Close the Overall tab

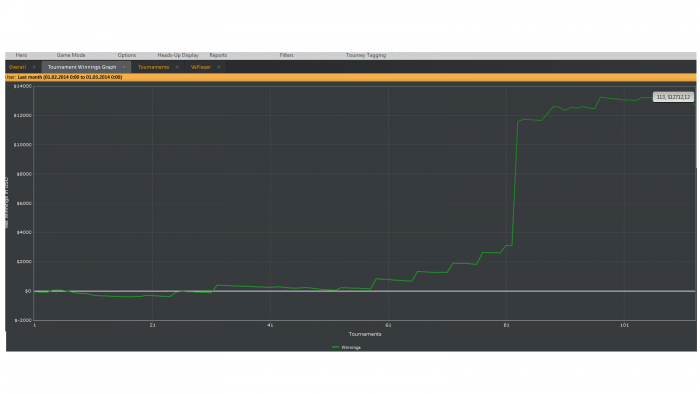coord(34,67)
